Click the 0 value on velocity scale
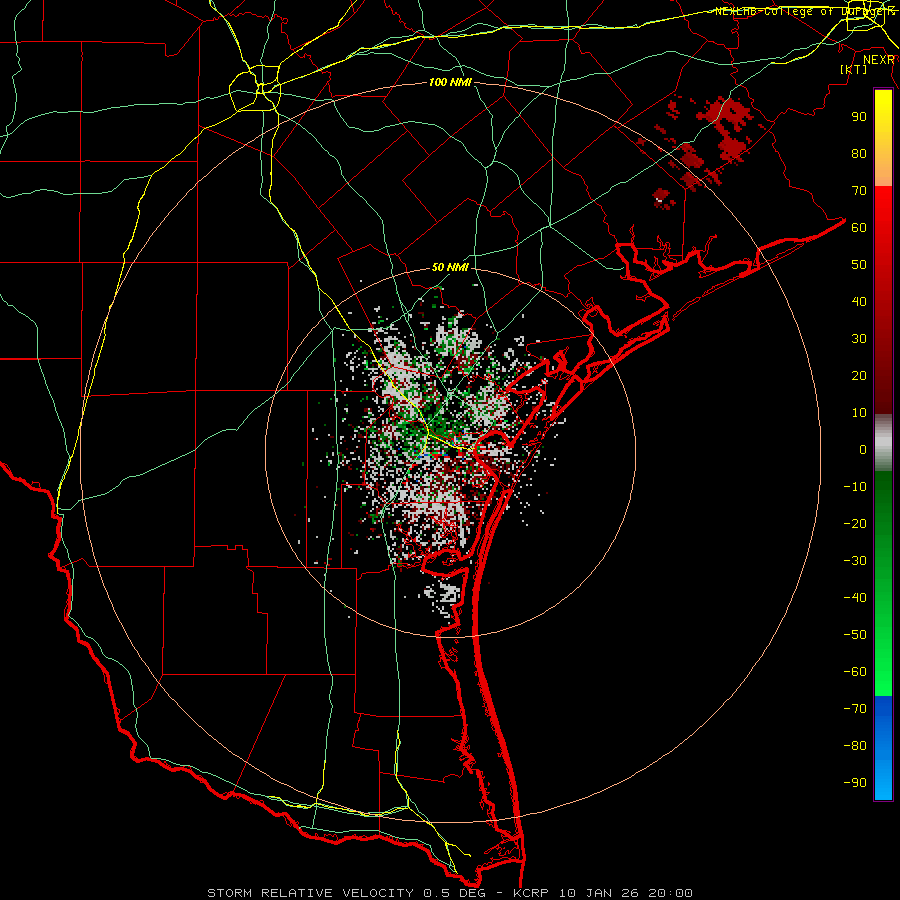900x900 pixels. (x=863, y=450)
